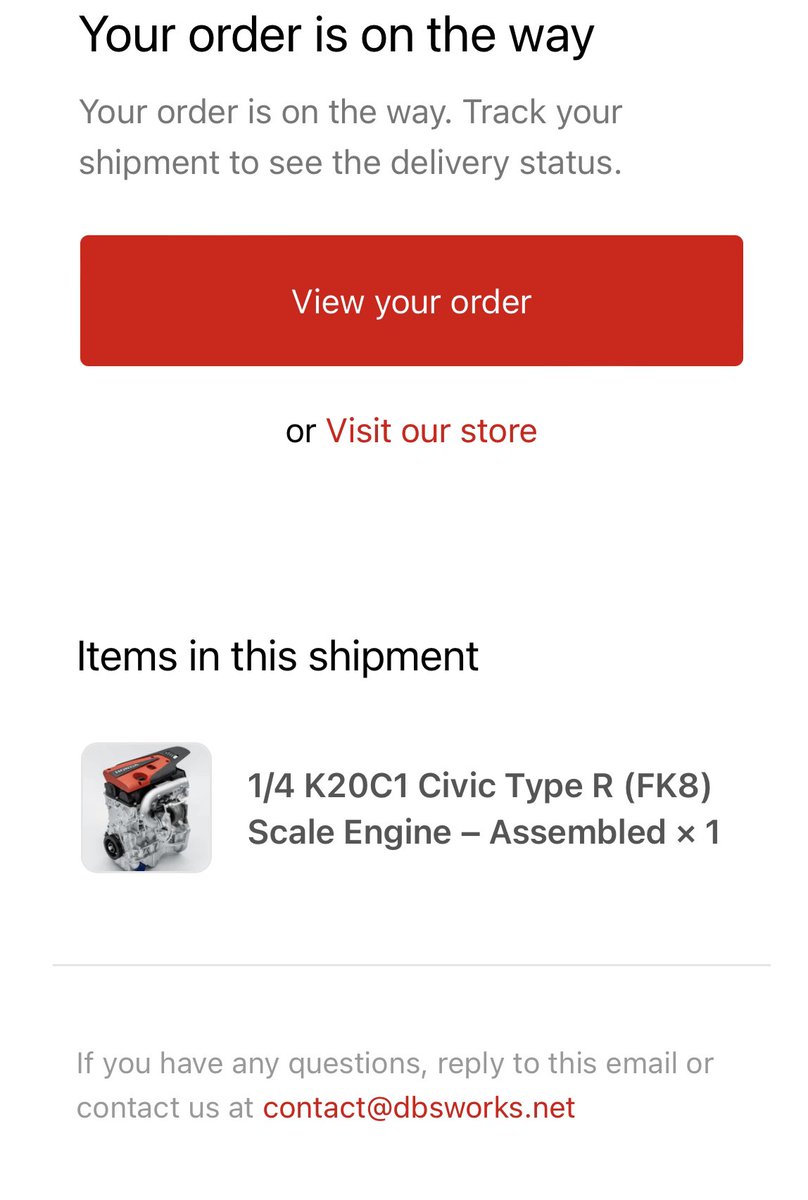808x1200 pixels.
Task: Click the 'contact us at' footer text
Action: [x=165, y=1107]
